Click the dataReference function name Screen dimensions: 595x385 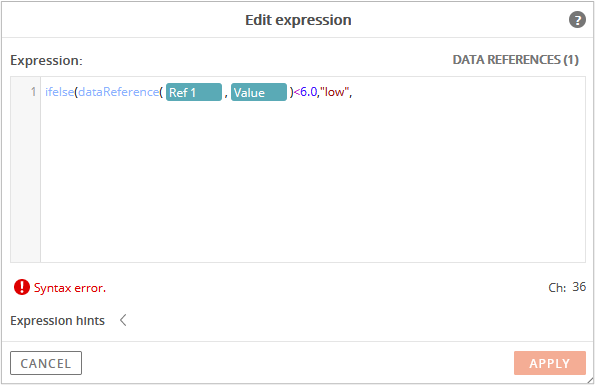click(119, 92)
